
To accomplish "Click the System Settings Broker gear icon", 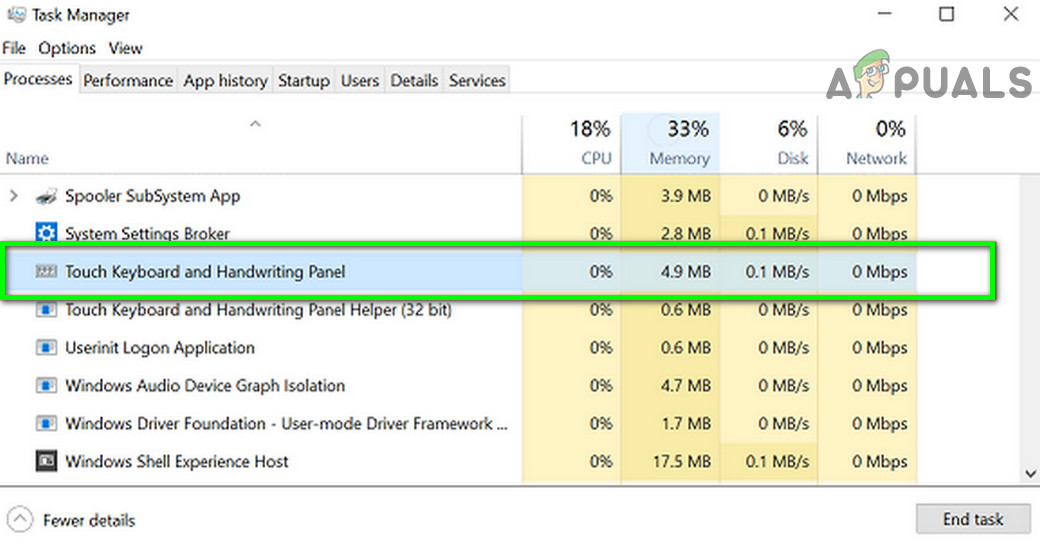I will tap(46, 234).
